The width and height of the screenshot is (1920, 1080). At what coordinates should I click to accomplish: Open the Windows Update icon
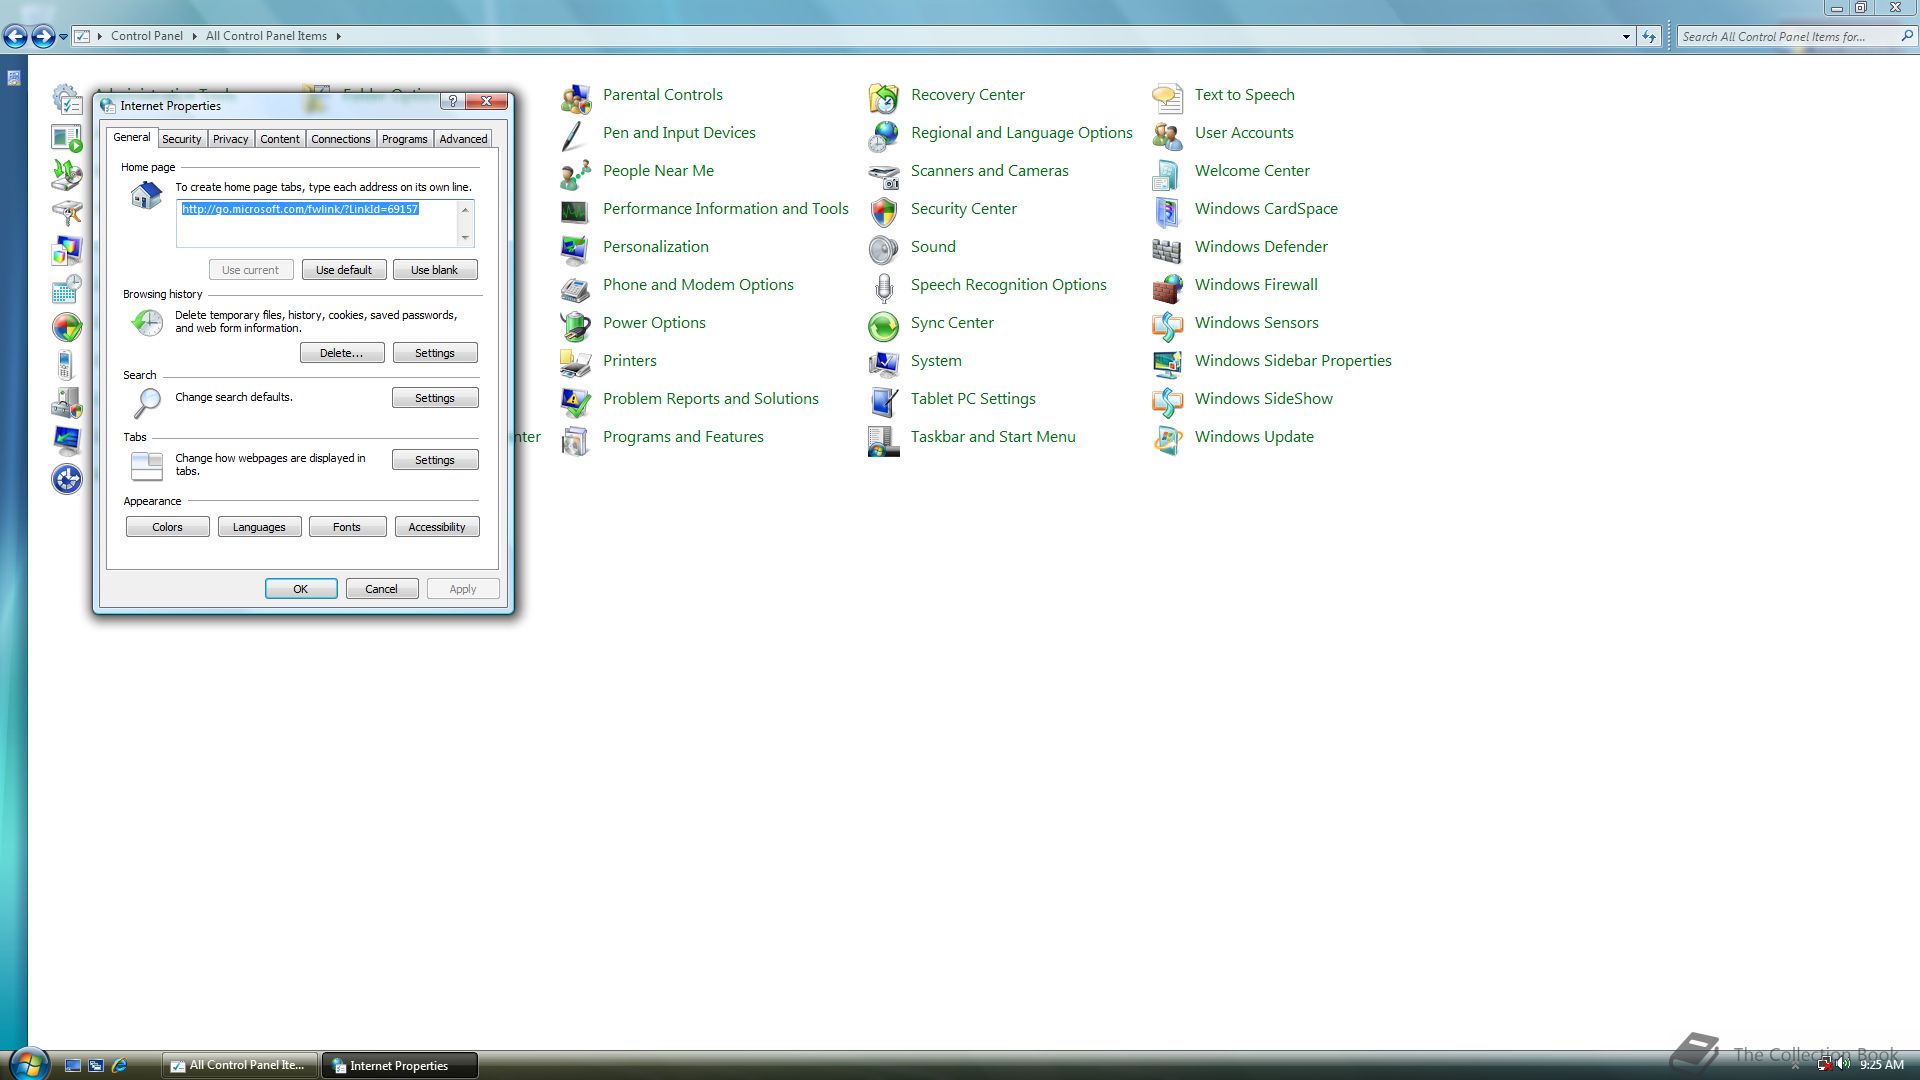(x=1167, y=439)
